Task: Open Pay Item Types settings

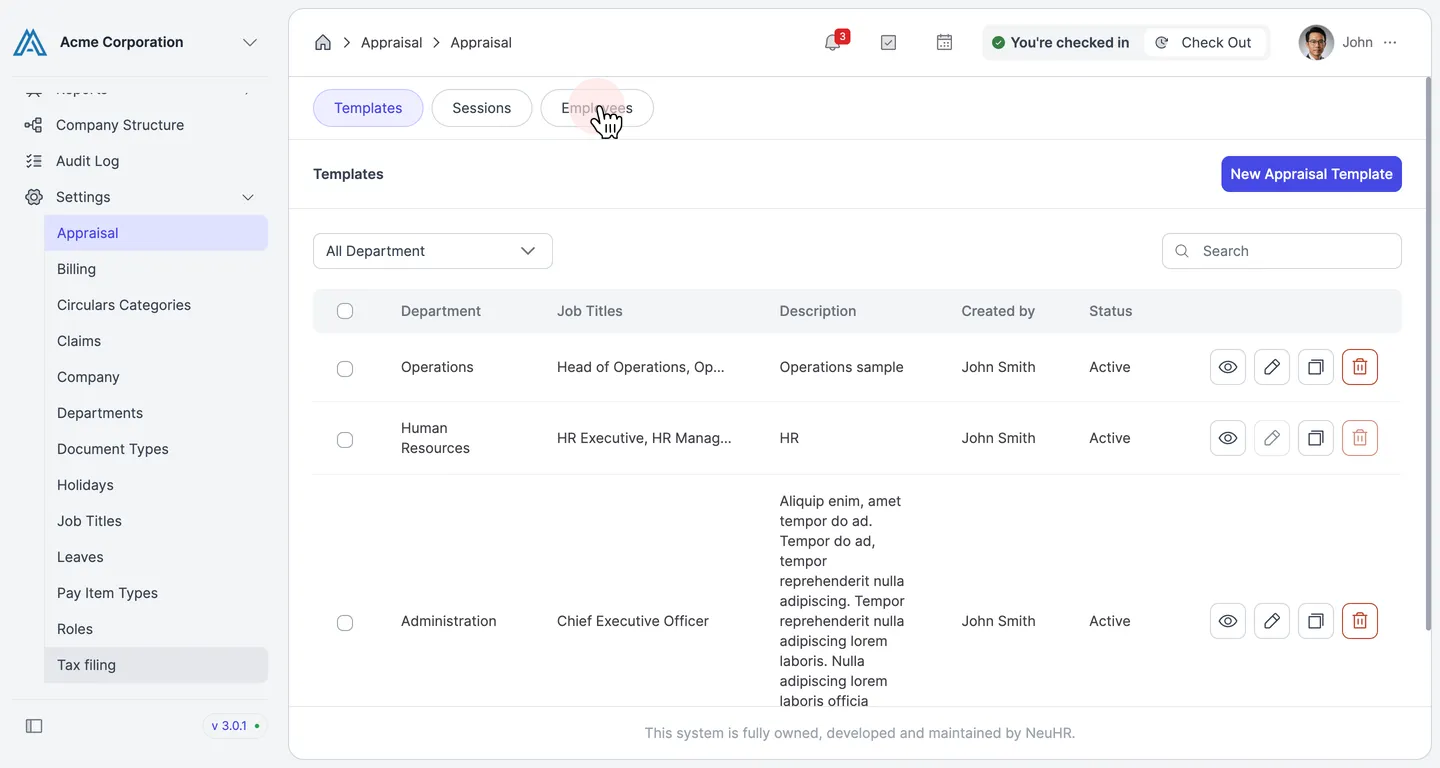Action: 156,593
